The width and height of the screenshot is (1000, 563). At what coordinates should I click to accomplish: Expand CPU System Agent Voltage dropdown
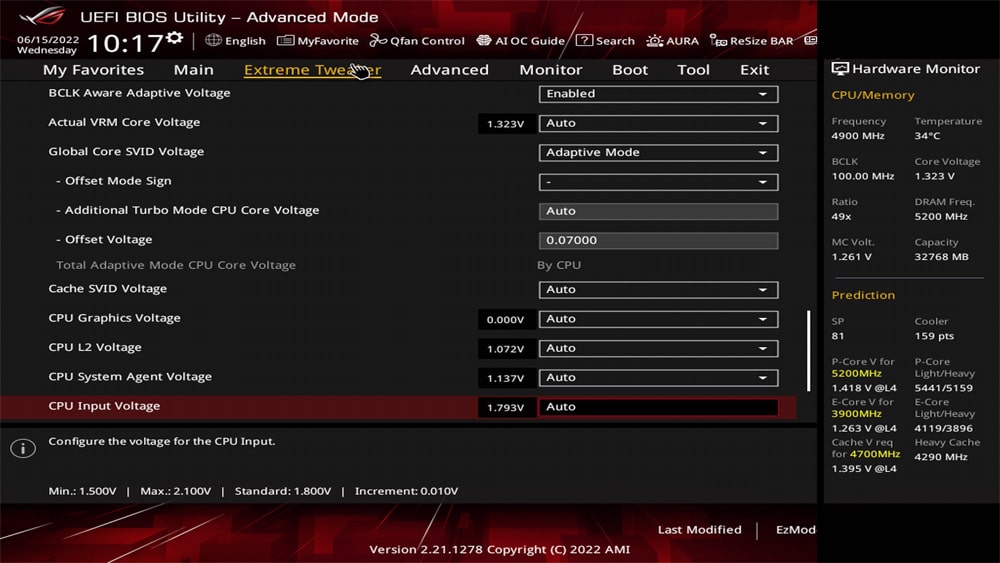(658, 377)
